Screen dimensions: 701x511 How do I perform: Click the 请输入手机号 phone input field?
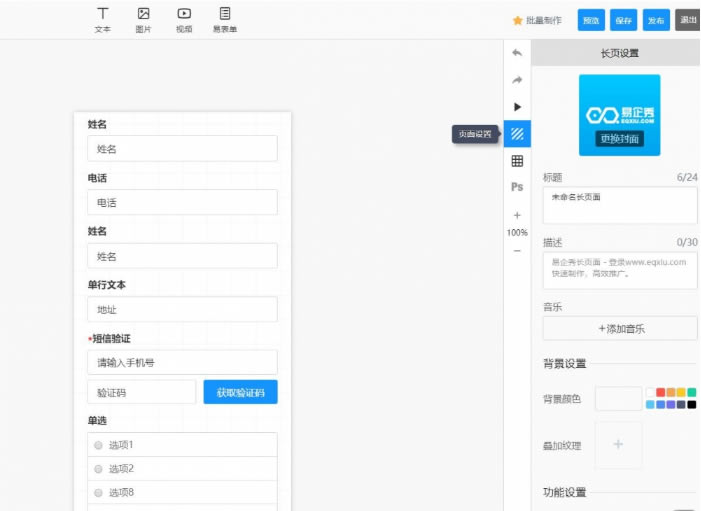pos(182,362)
